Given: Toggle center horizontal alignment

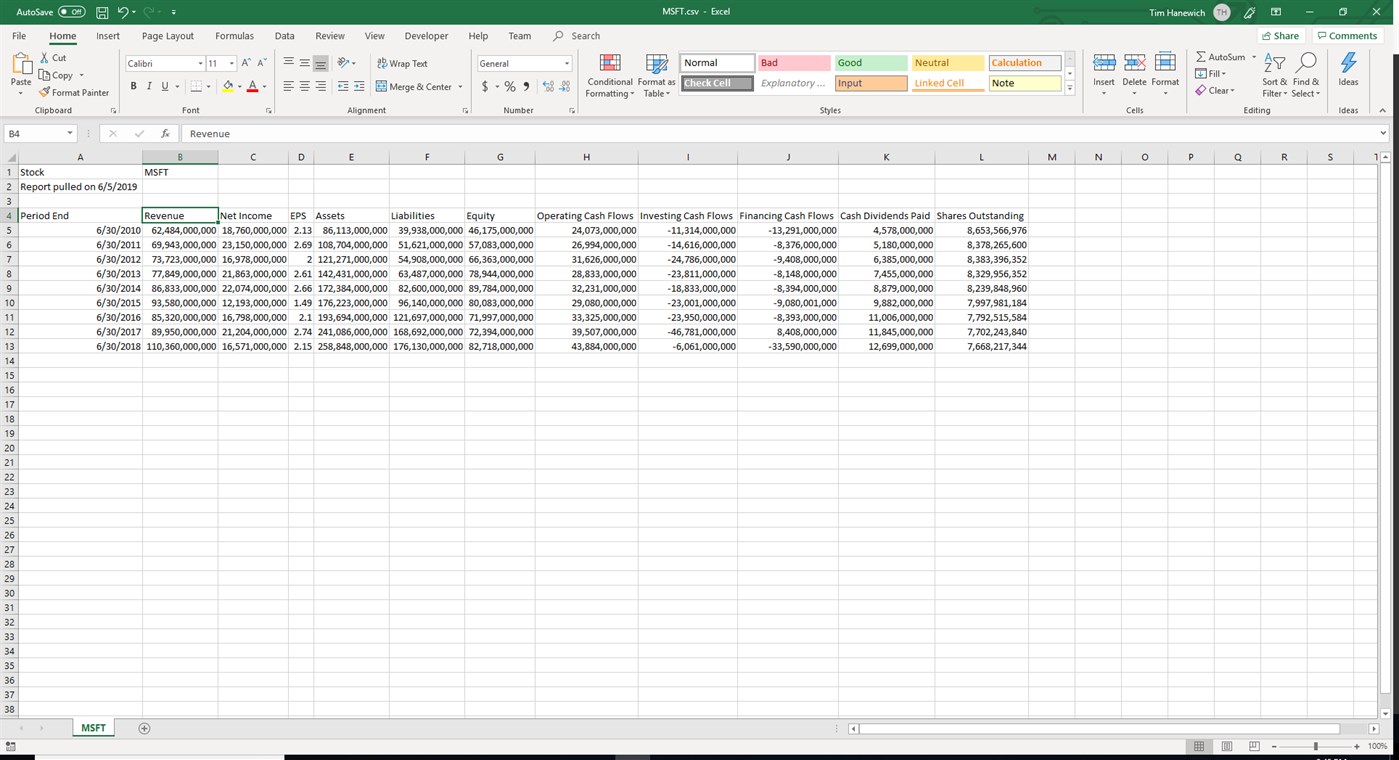Looking at the screenshot, I should click(x=304, y=87).
